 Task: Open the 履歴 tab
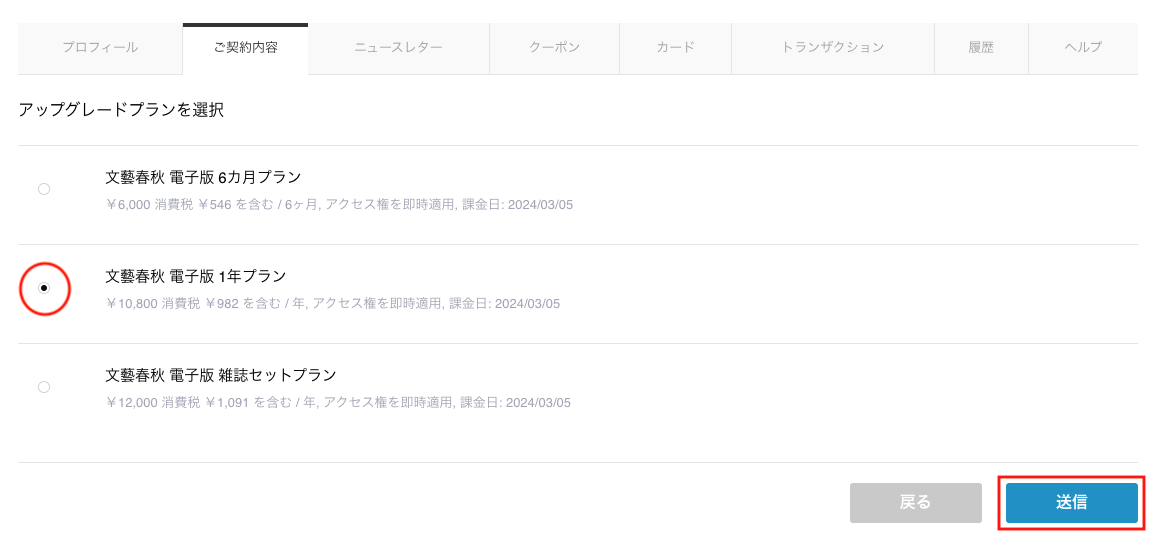pyautogui.click(x=981, y=48)
